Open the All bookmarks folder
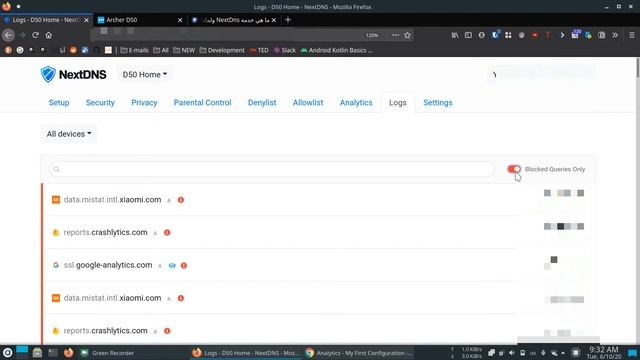 point(161,50)
